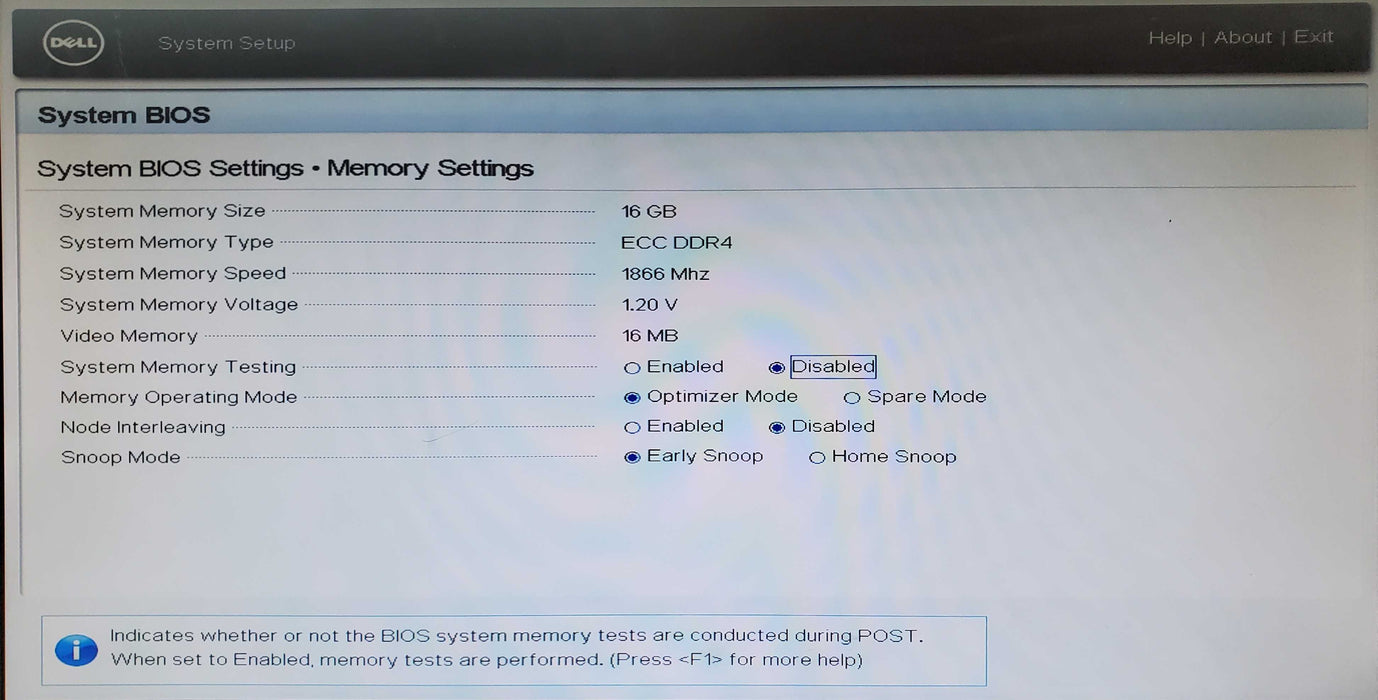Click the POST memory tests help text

(x=517, y=647)
